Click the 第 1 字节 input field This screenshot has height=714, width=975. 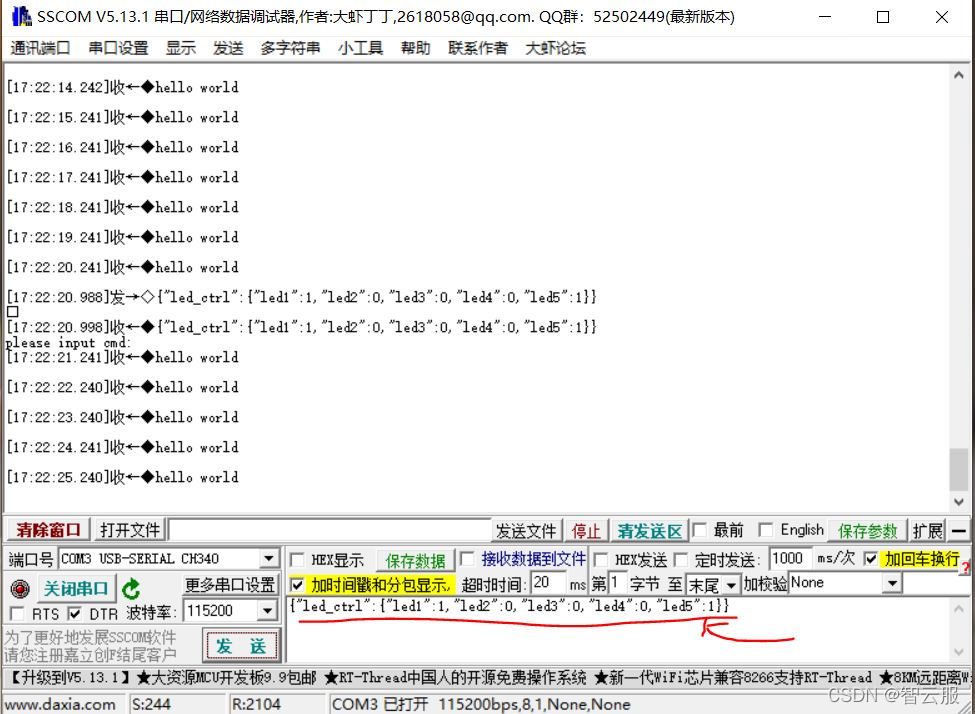617,583
